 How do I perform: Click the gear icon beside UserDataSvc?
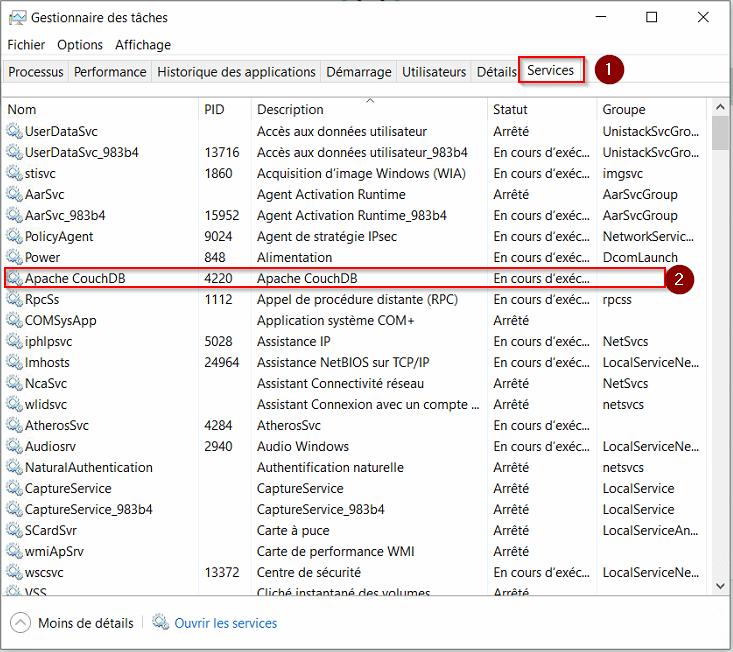click(x=14, y=131)
